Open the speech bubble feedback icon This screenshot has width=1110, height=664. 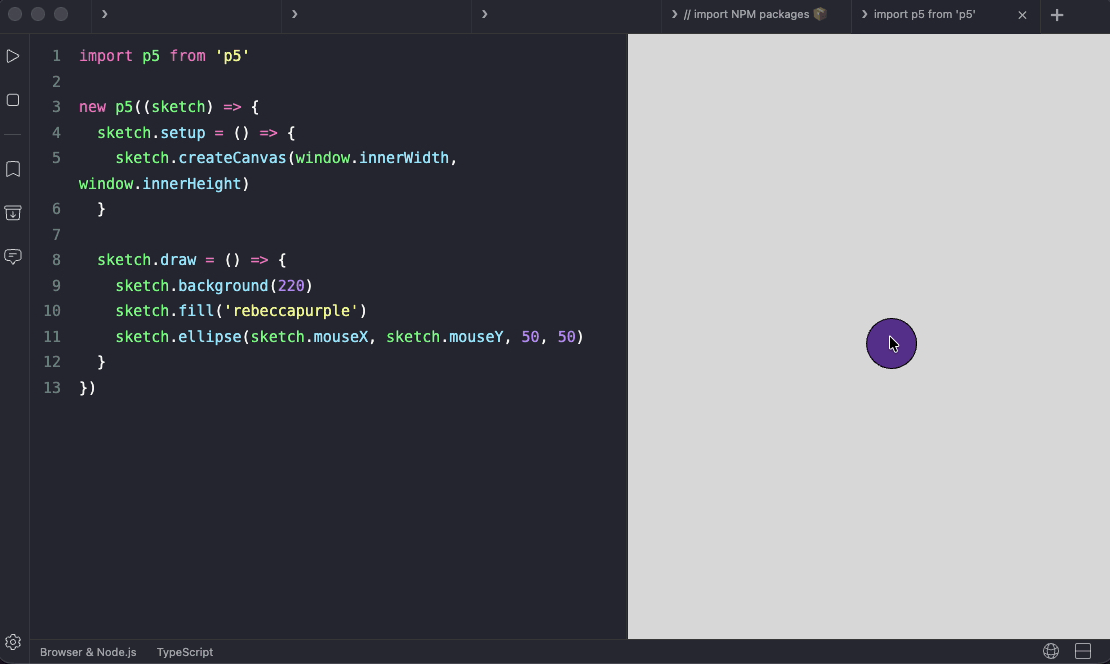[x=13, y=256]
